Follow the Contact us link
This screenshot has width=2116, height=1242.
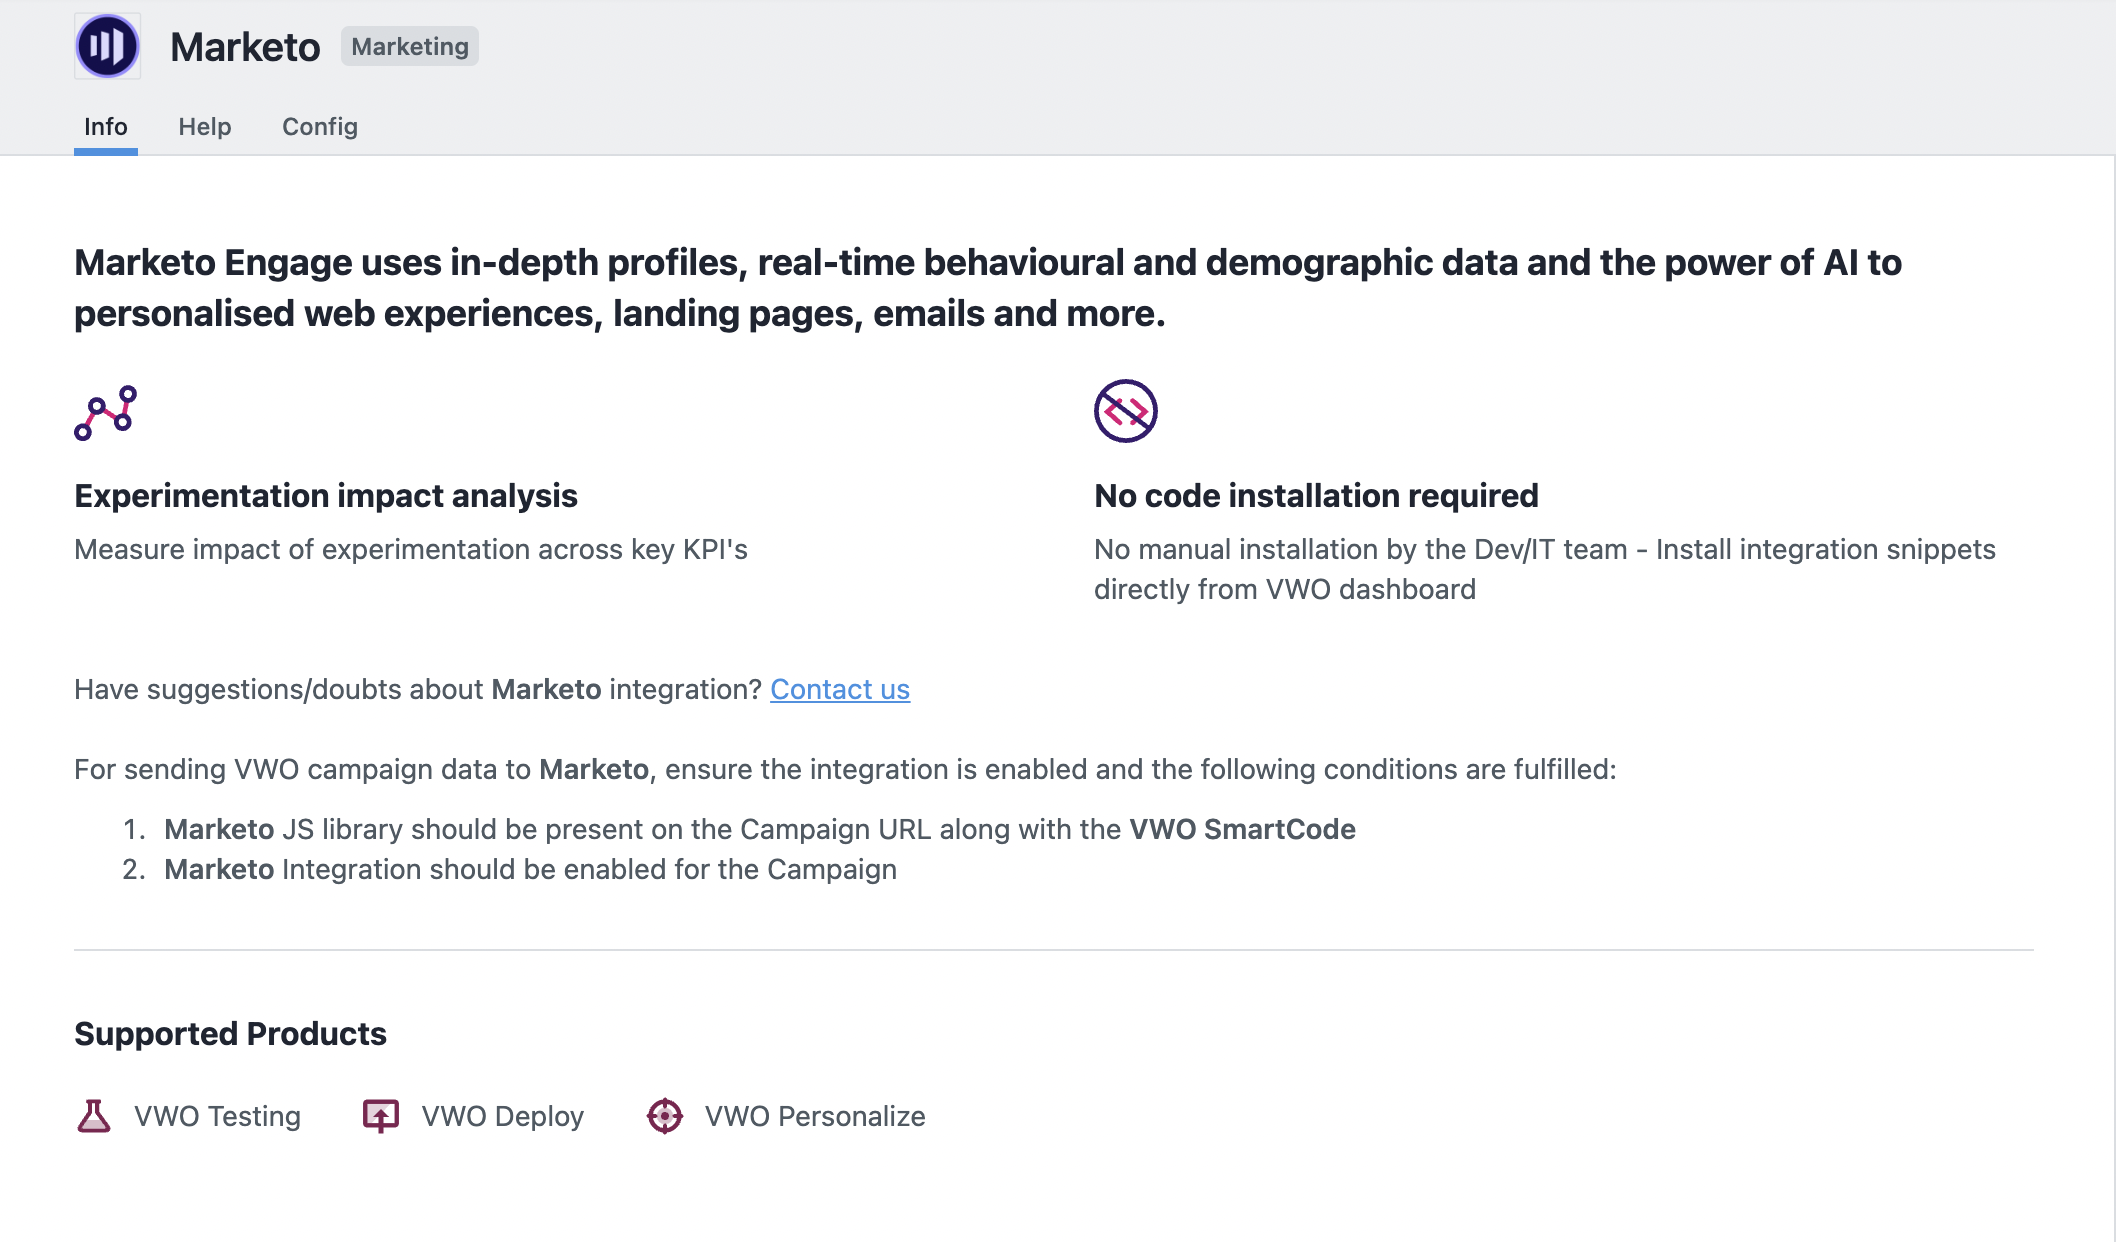840,689
